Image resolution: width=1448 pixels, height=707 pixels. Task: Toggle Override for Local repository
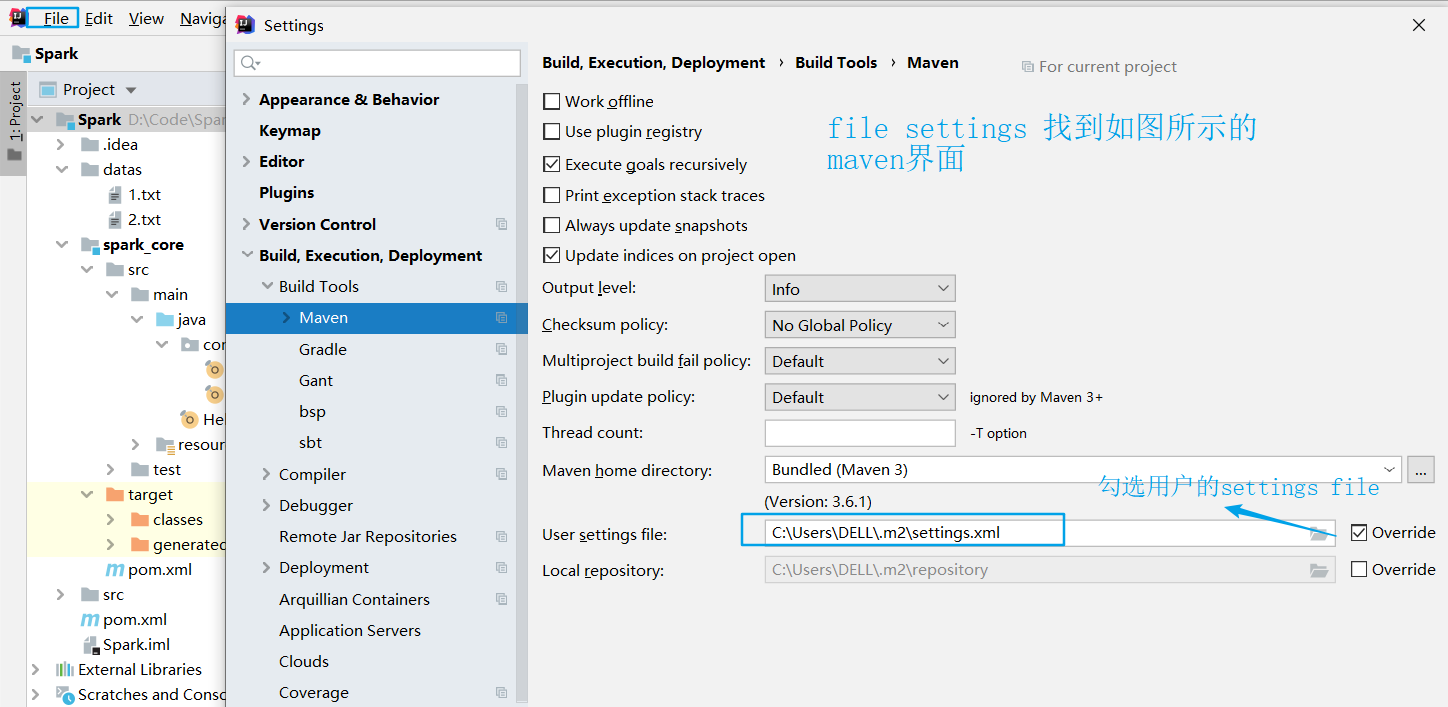[1359, 569]
